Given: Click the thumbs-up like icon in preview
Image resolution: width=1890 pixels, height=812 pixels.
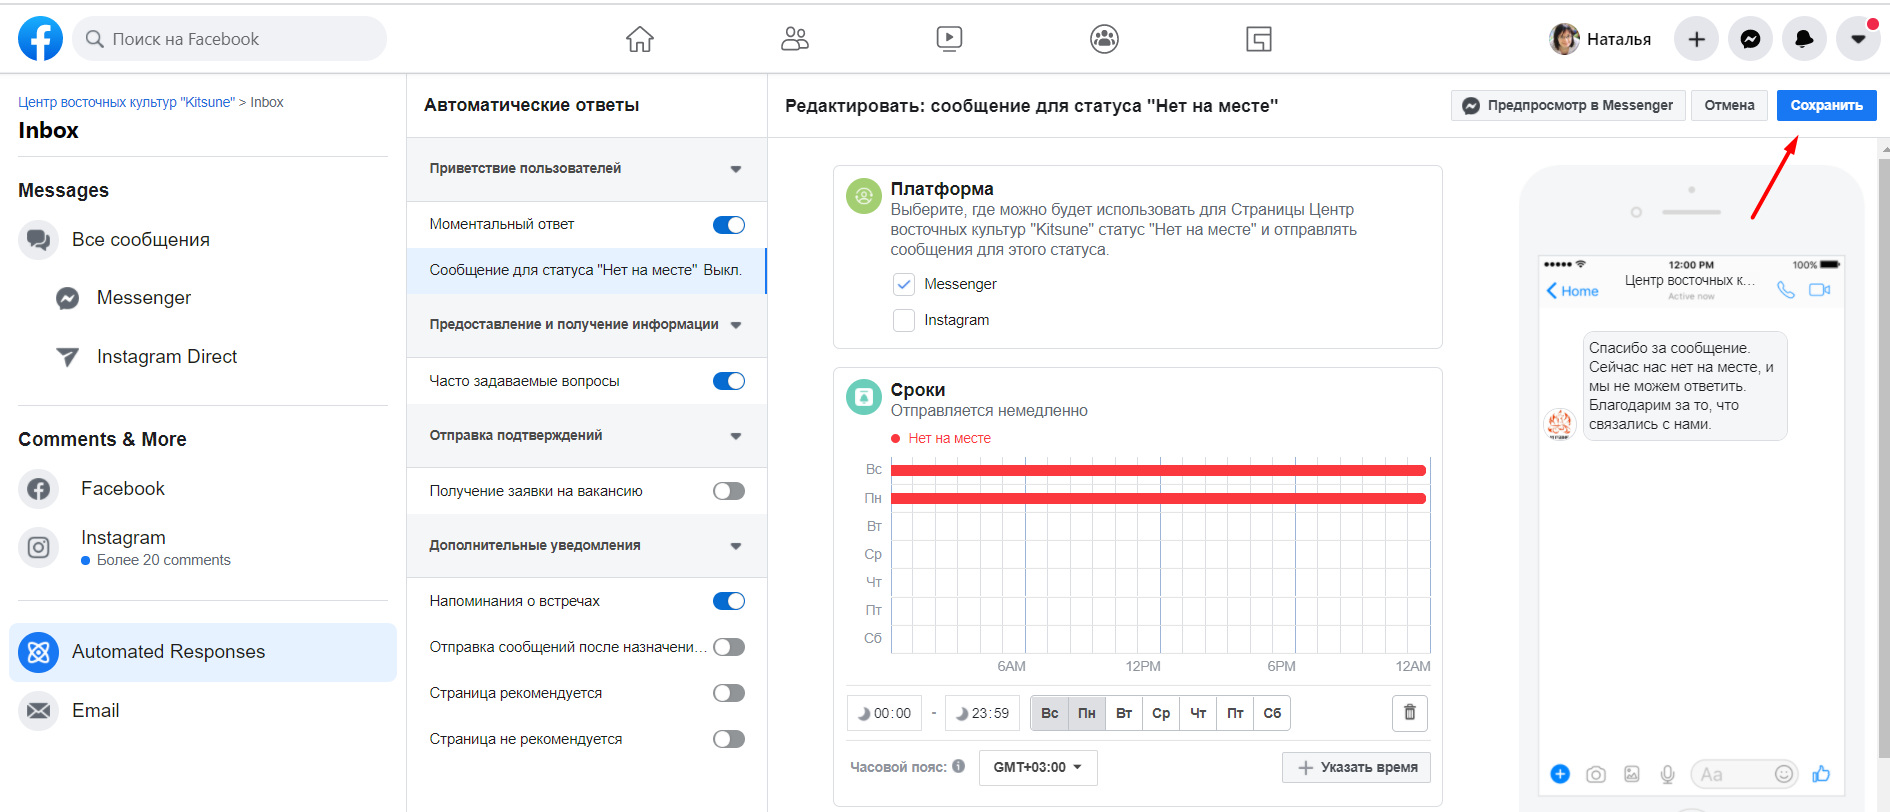Looking at the screenshot, I should (1821, 774).
